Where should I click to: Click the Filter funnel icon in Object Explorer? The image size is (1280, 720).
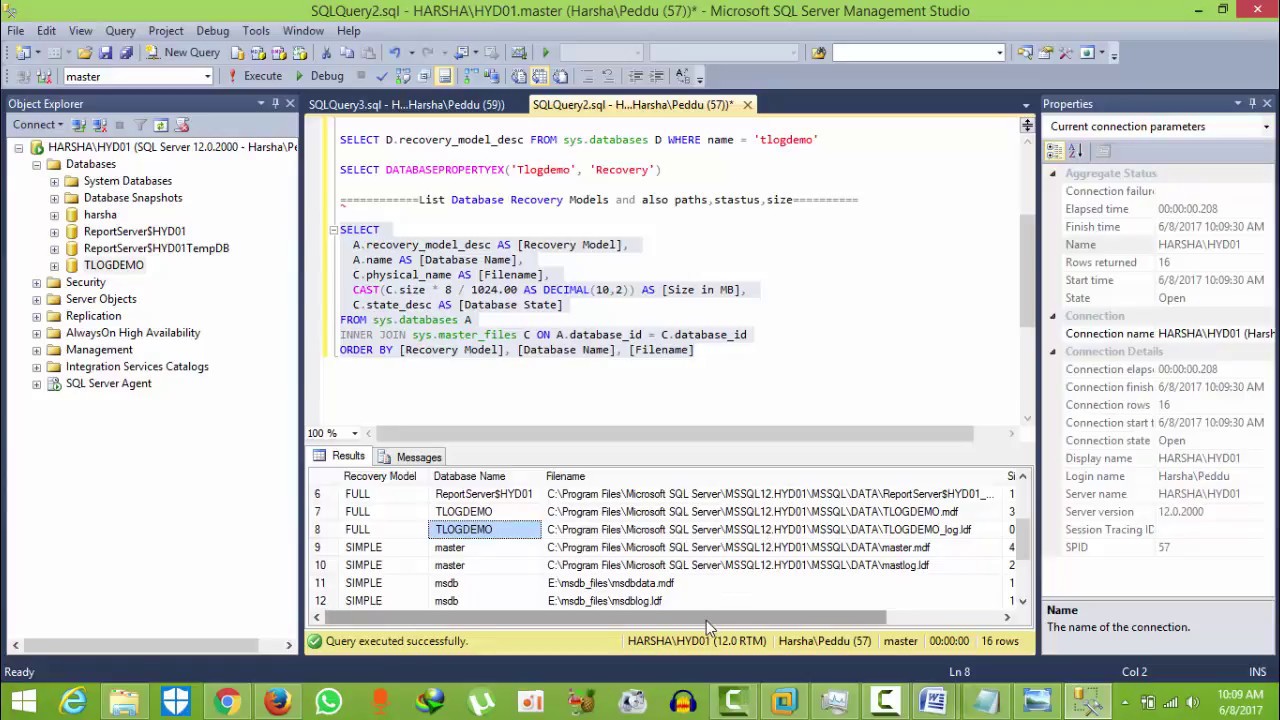click(x=141, y=125)
